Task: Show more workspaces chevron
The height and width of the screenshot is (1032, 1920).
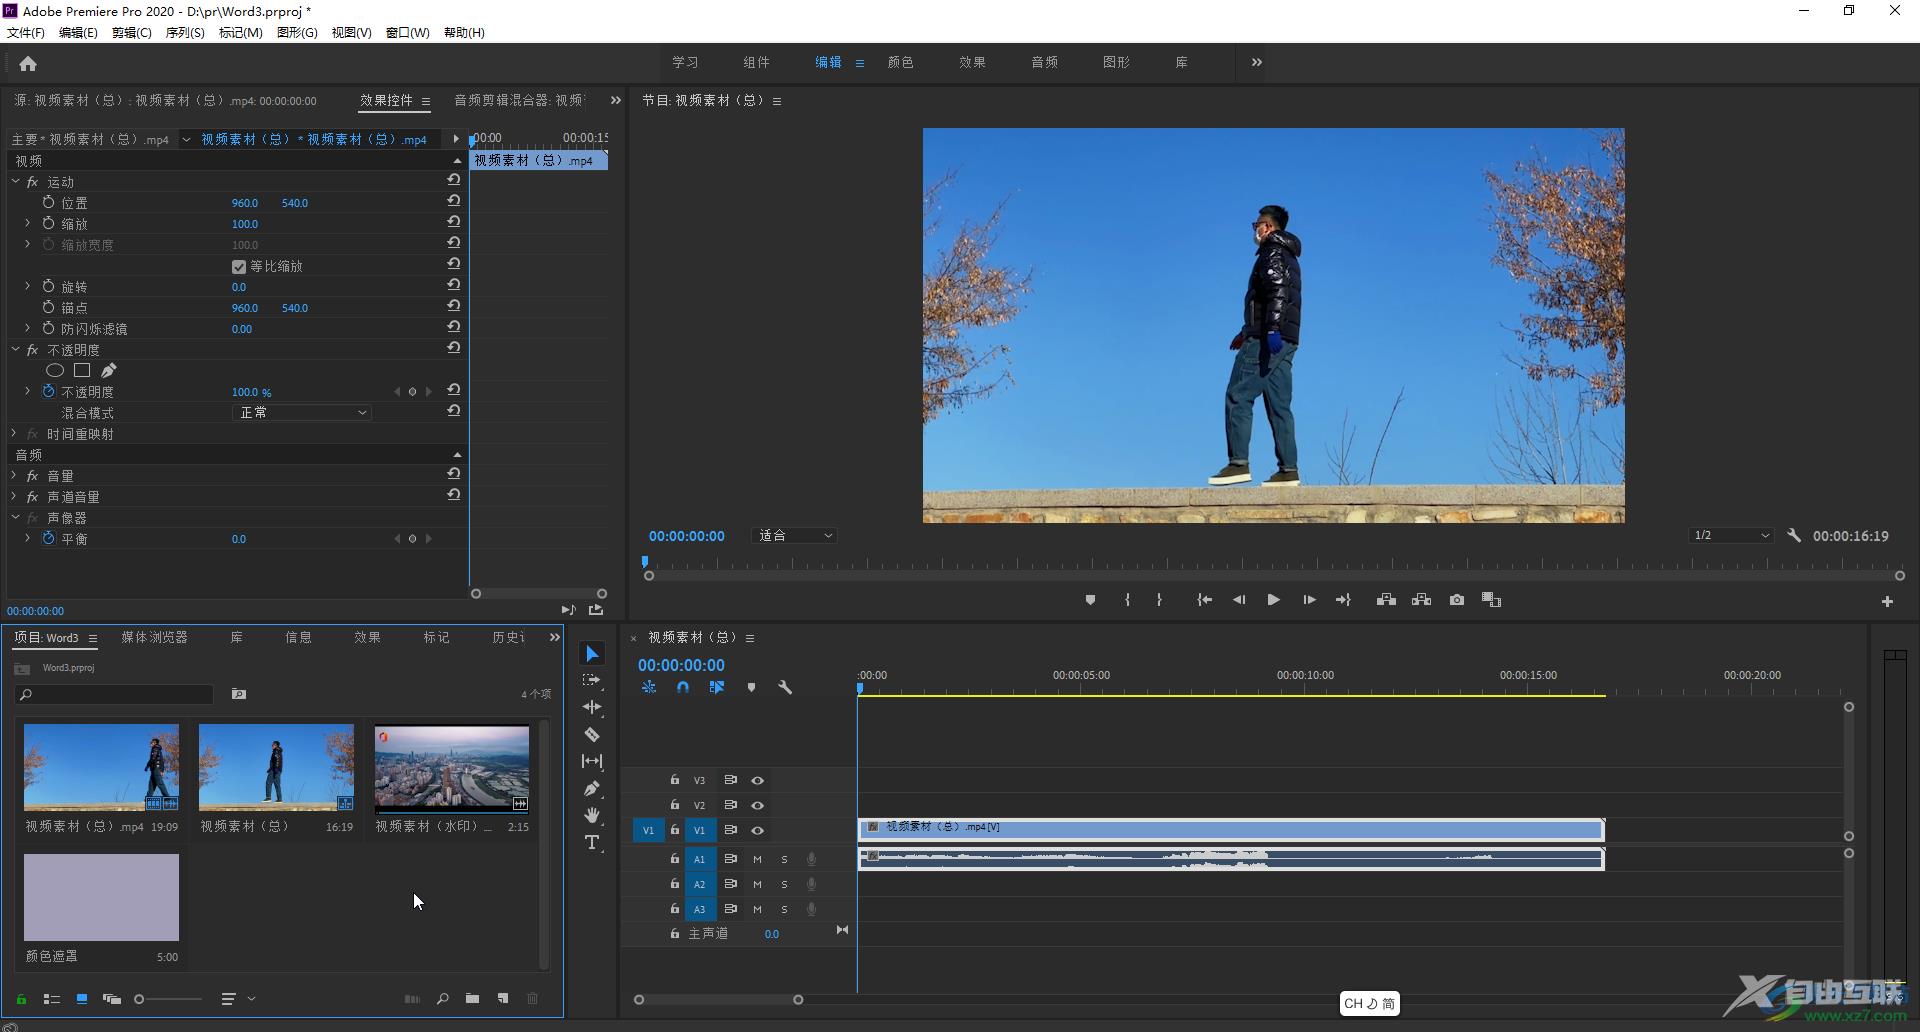Action: [x=1257, y=62]
